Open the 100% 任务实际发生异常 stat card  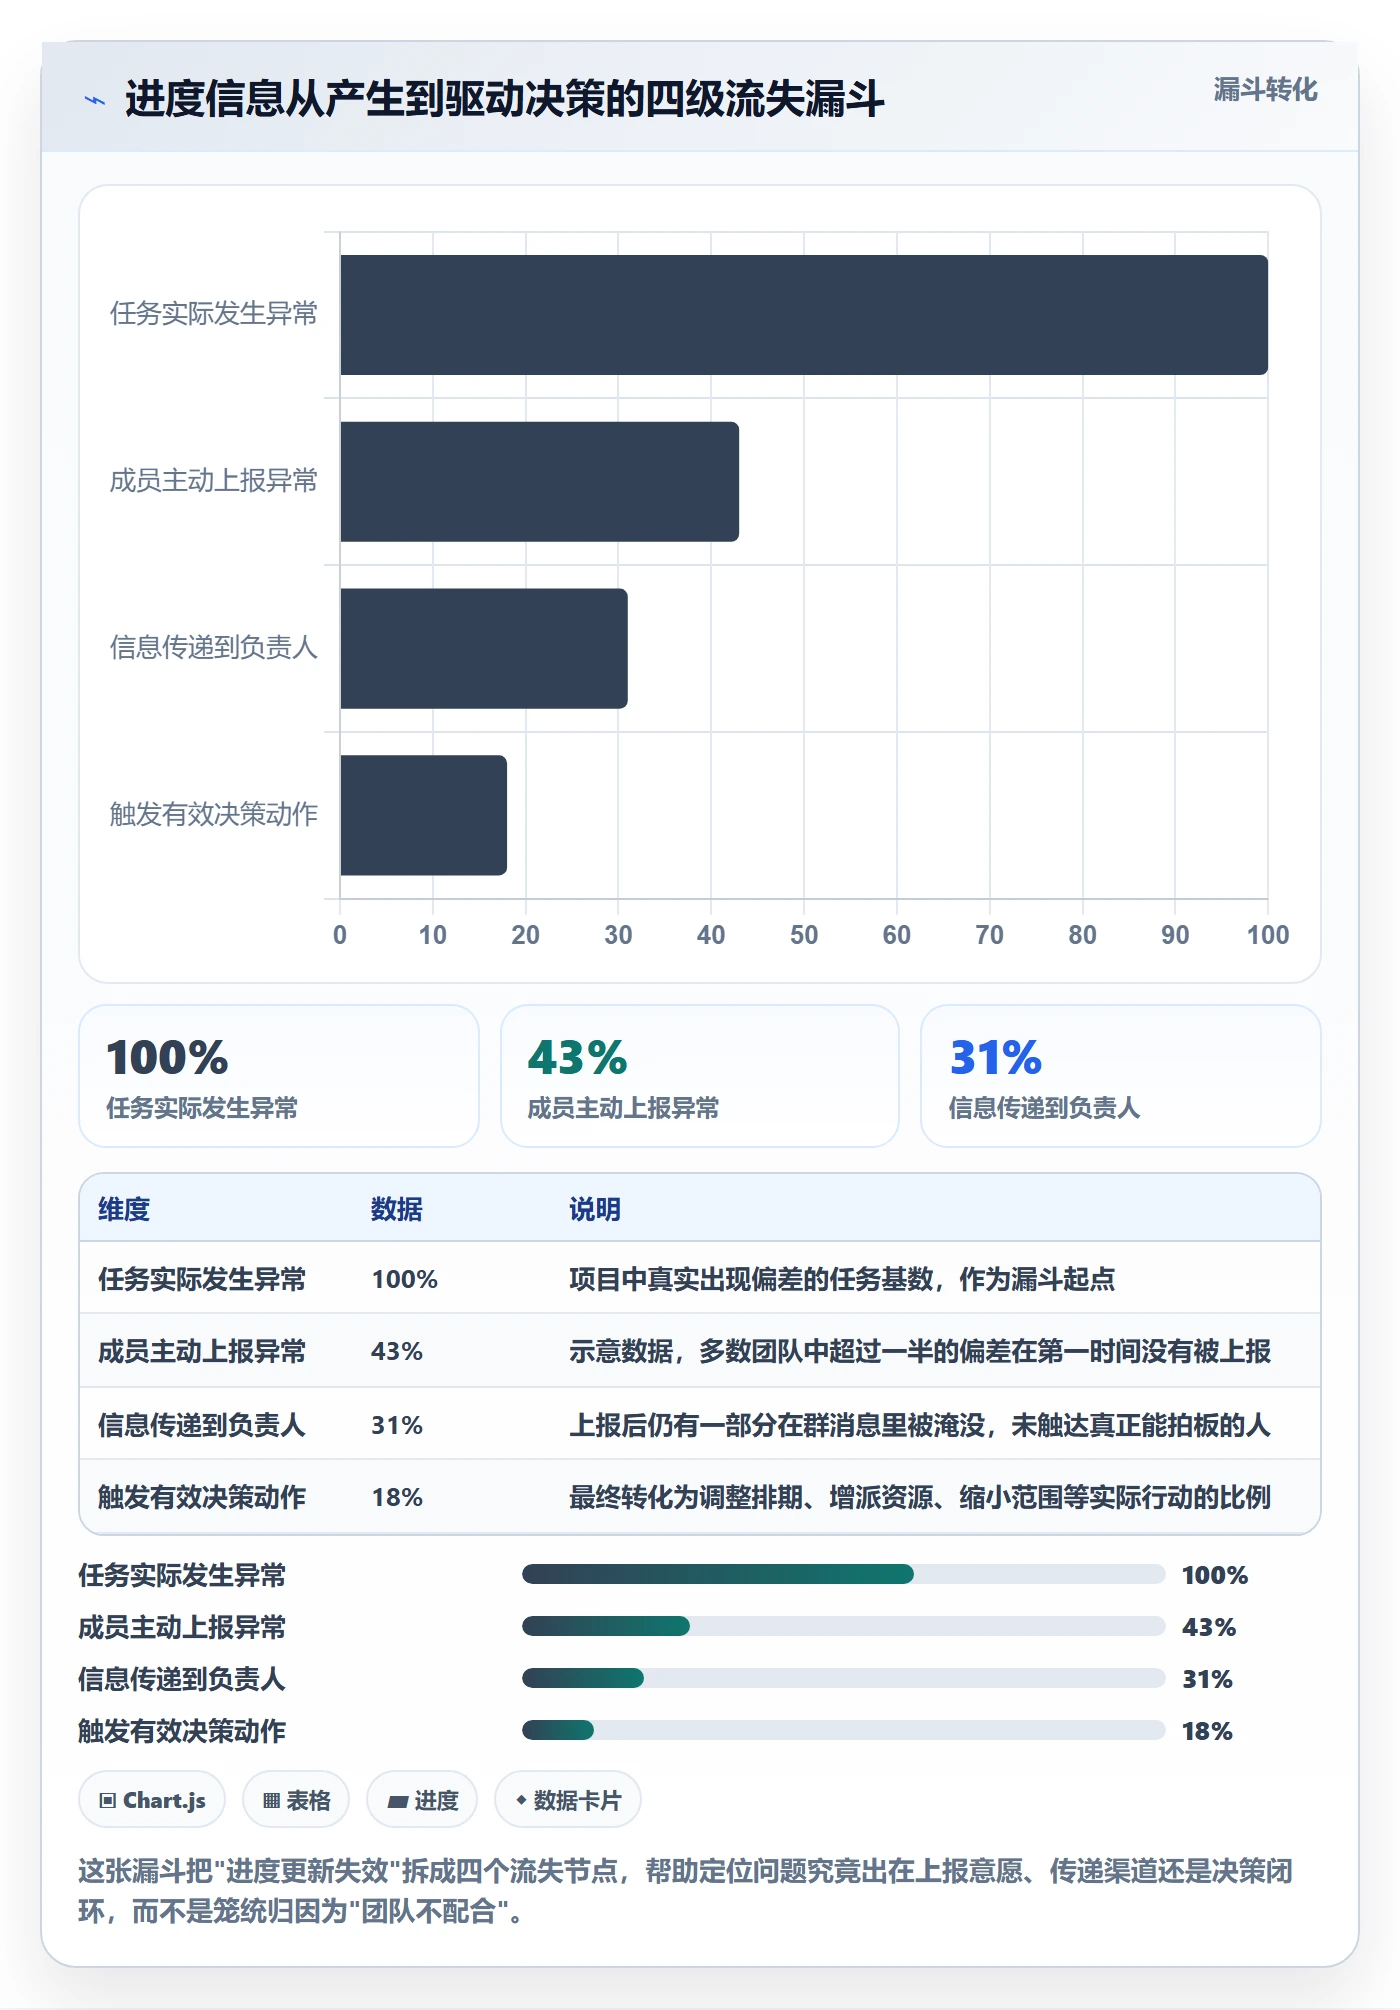(x=279, y=1076)
